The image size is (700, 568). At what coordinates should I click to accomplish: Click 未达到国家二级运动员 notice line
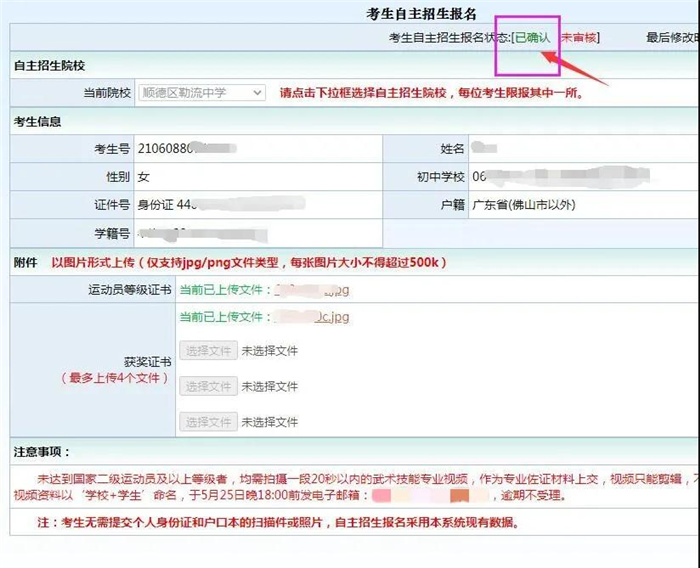click(x=368, y=479)
